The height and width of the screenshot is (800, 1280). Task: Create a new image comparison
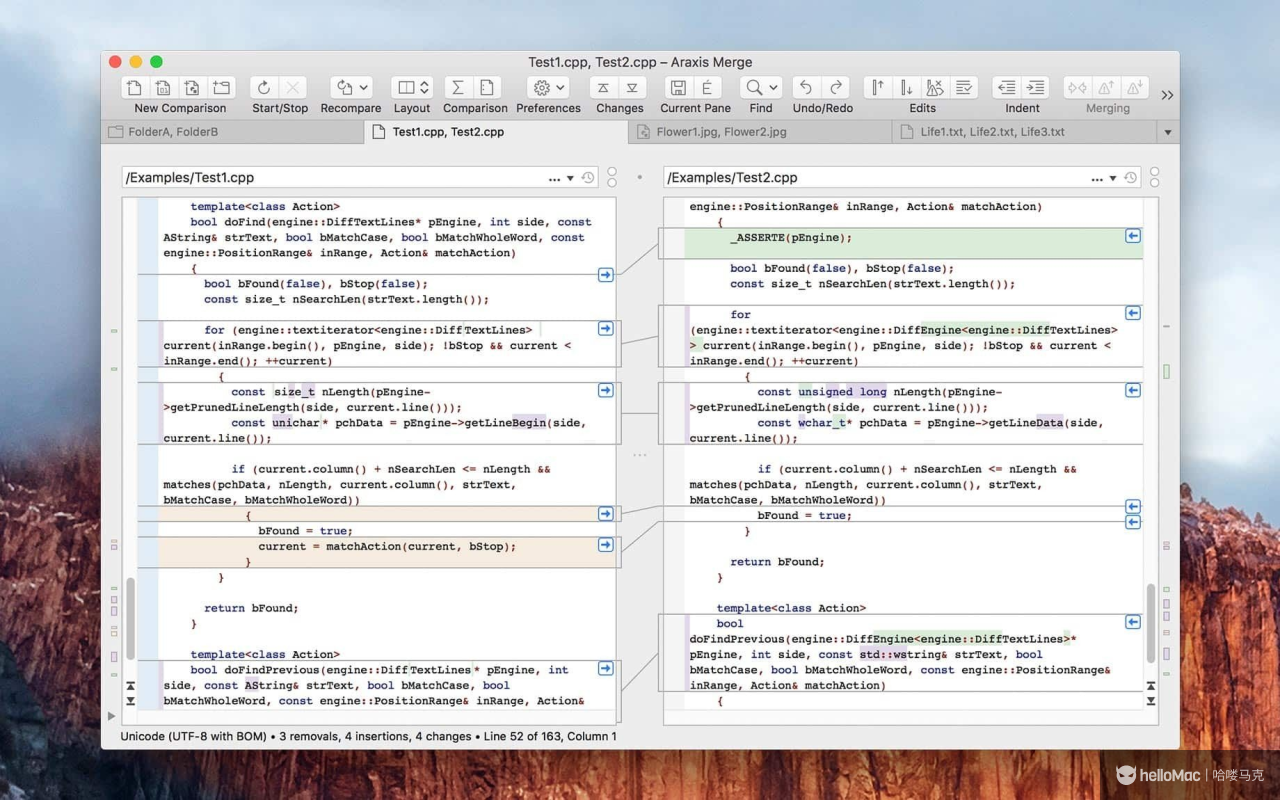(192, 88)
